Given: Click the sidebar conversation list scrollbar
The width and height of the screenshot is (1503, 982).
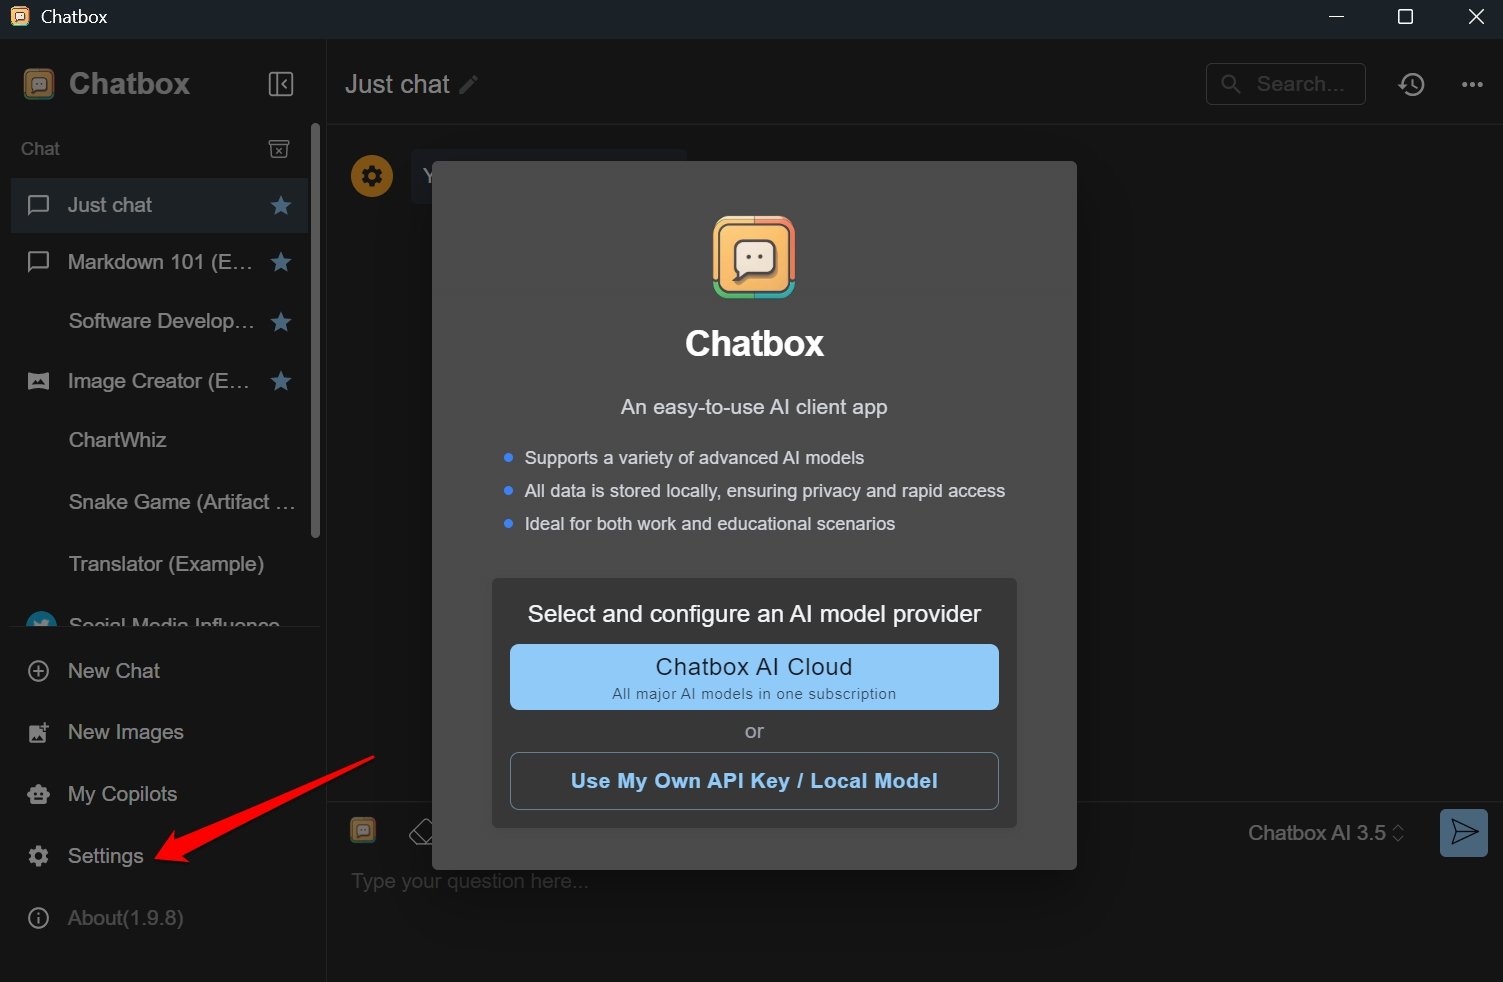Looking at the screenshot, I should pos(316,330).
